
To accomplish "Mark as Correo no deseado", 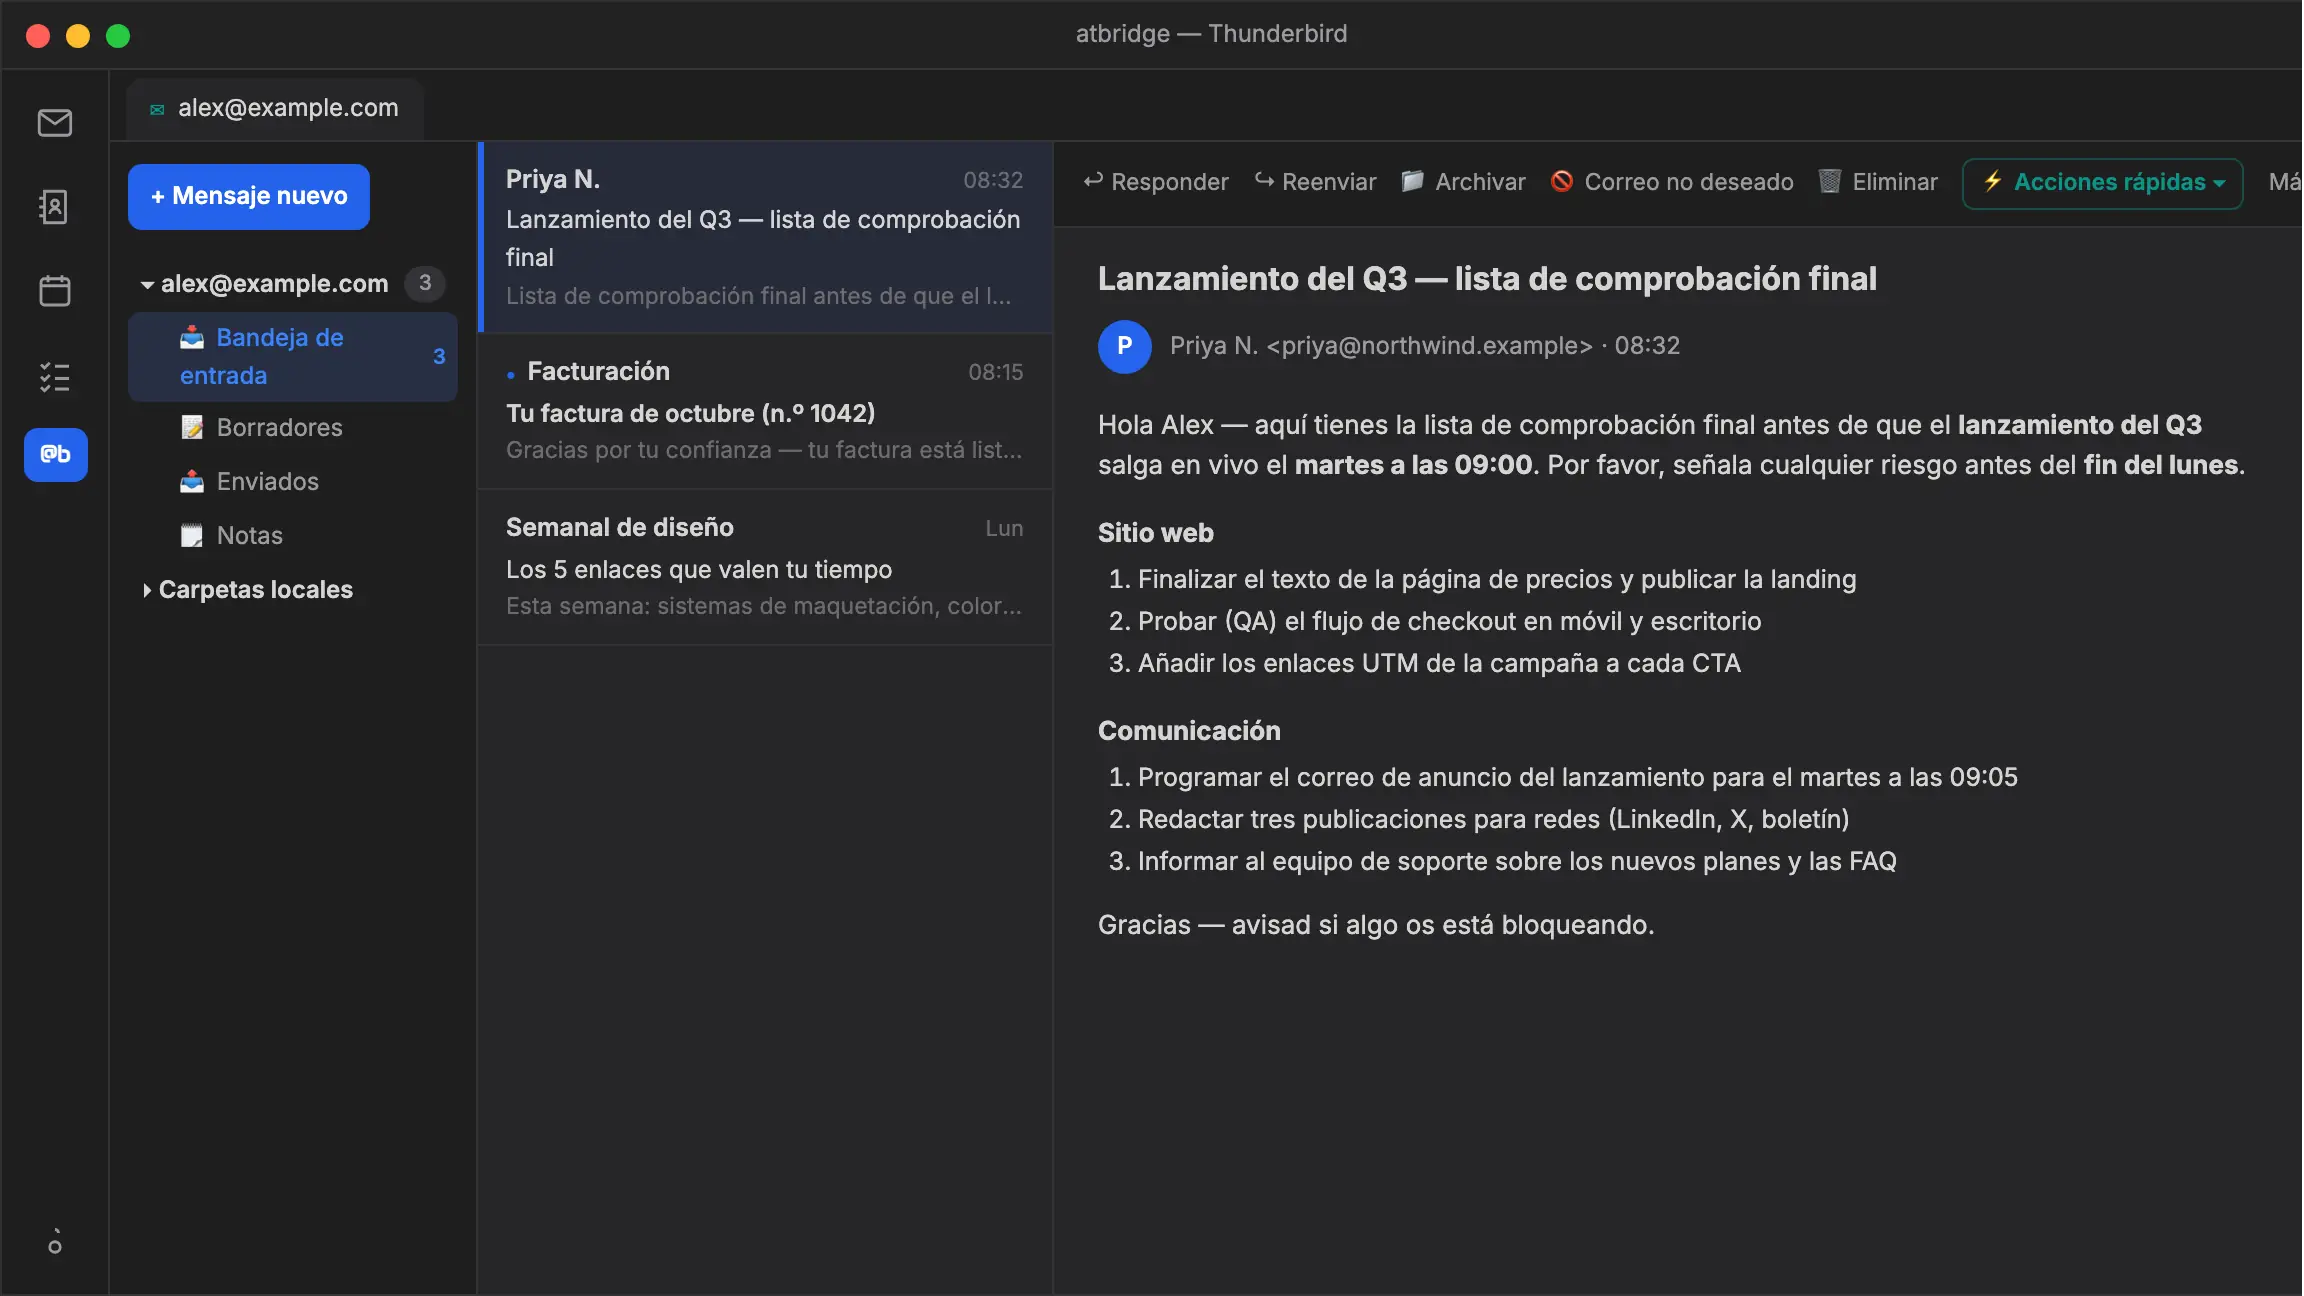I will pos(1672,182).
